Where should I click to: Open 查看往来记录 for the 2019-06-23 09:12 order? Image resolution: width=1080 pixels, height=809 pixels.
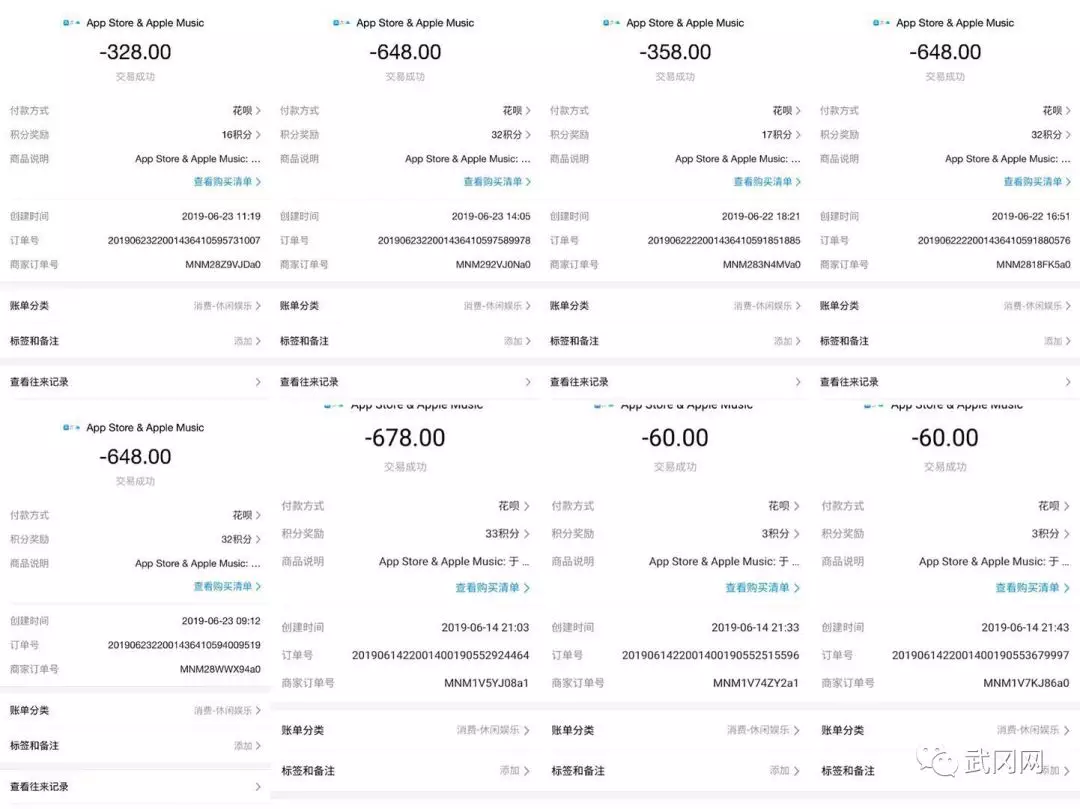tap(135, 786)
